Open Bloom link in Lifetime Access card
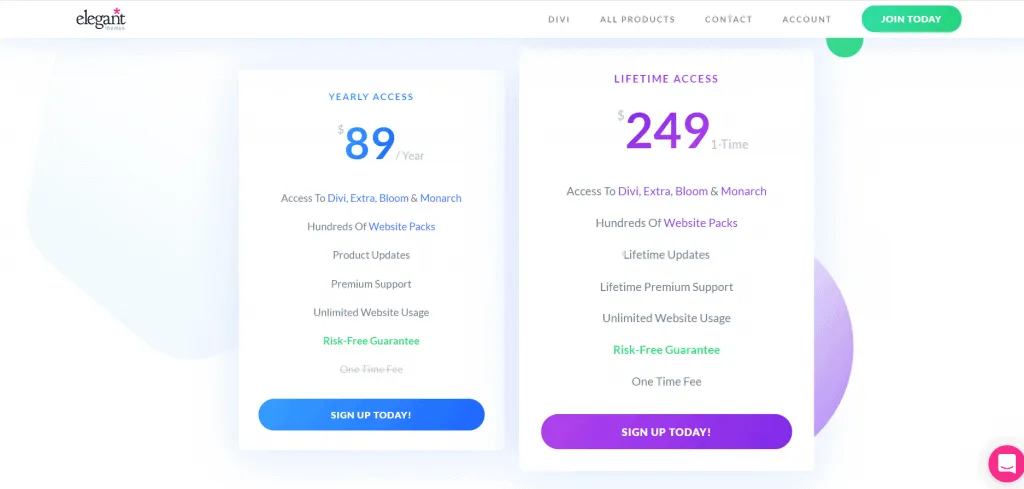The width and height of the screenshot is (1024, 489). [692, 191]
